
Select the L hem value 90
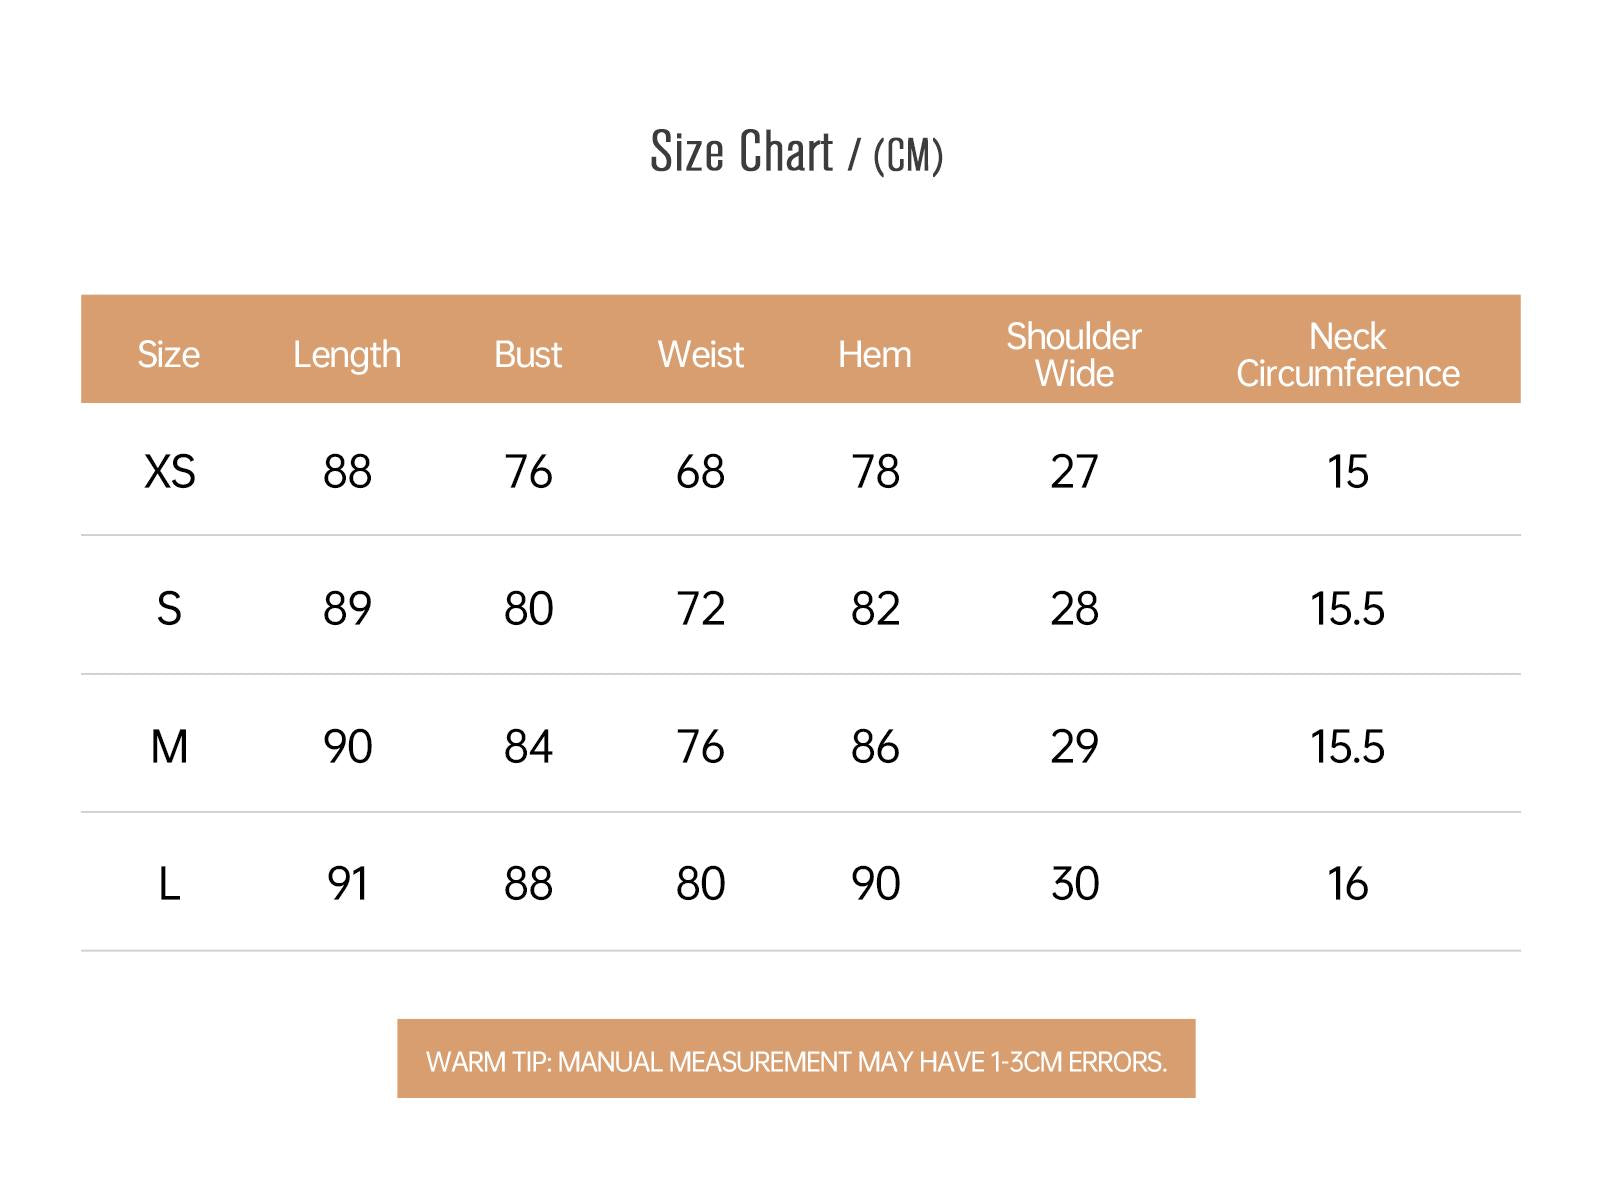coord(875,883)
